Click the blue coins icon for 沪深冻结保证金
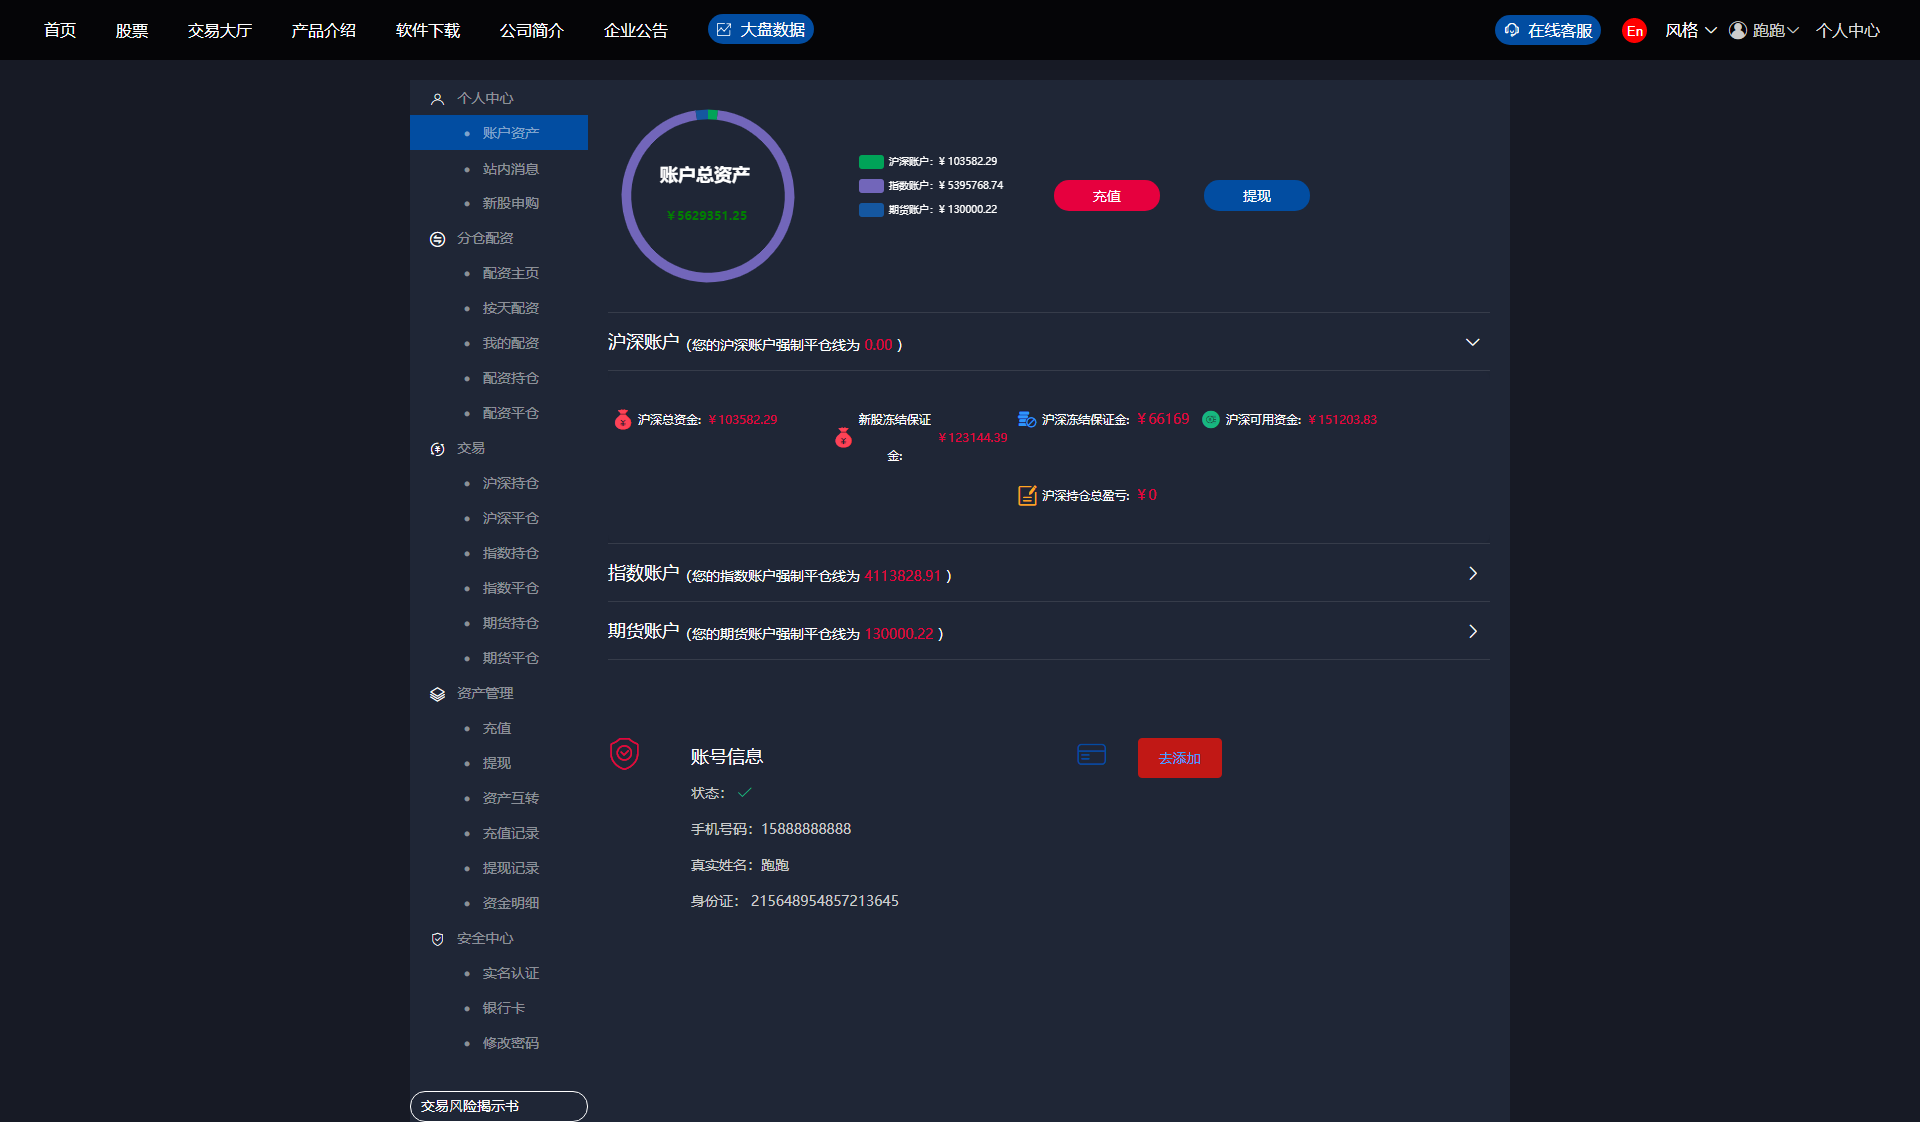 click(1027, 419)
